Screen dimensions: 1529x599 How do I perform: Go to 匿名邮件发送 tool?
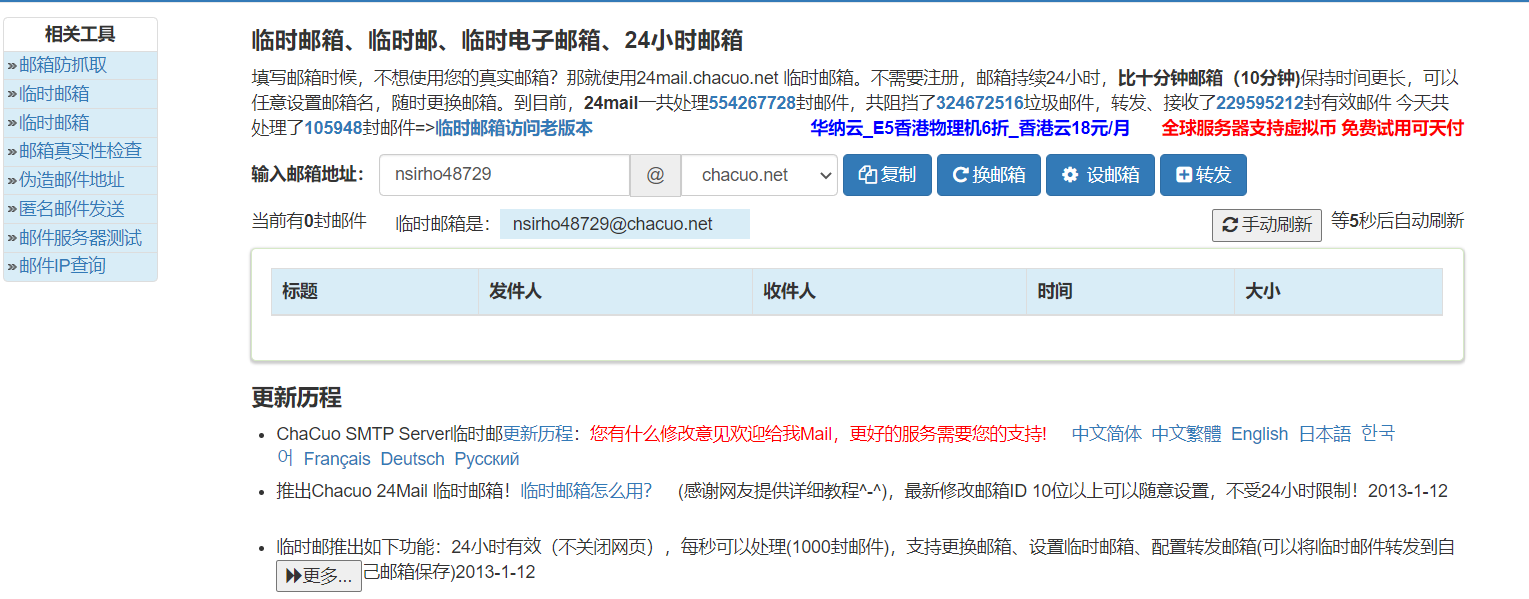[x=71, y=209]
